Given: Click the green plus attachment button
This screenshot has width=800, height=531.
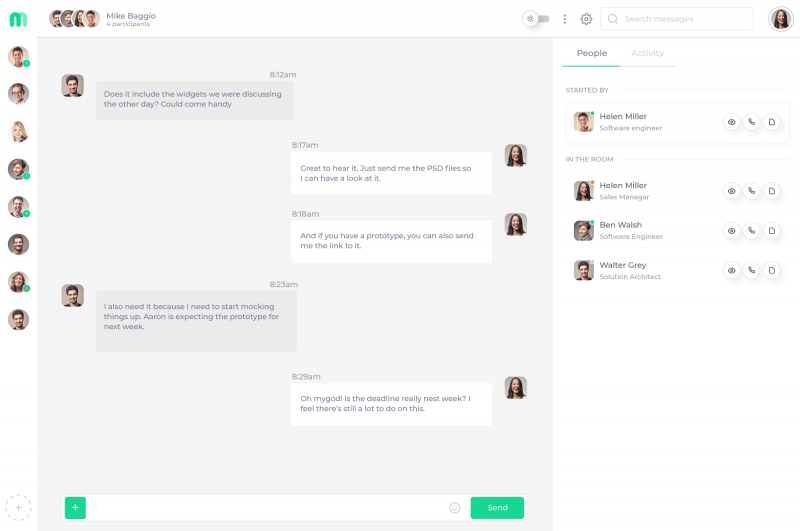Looking at the screenshot, I should click(75, 508).
